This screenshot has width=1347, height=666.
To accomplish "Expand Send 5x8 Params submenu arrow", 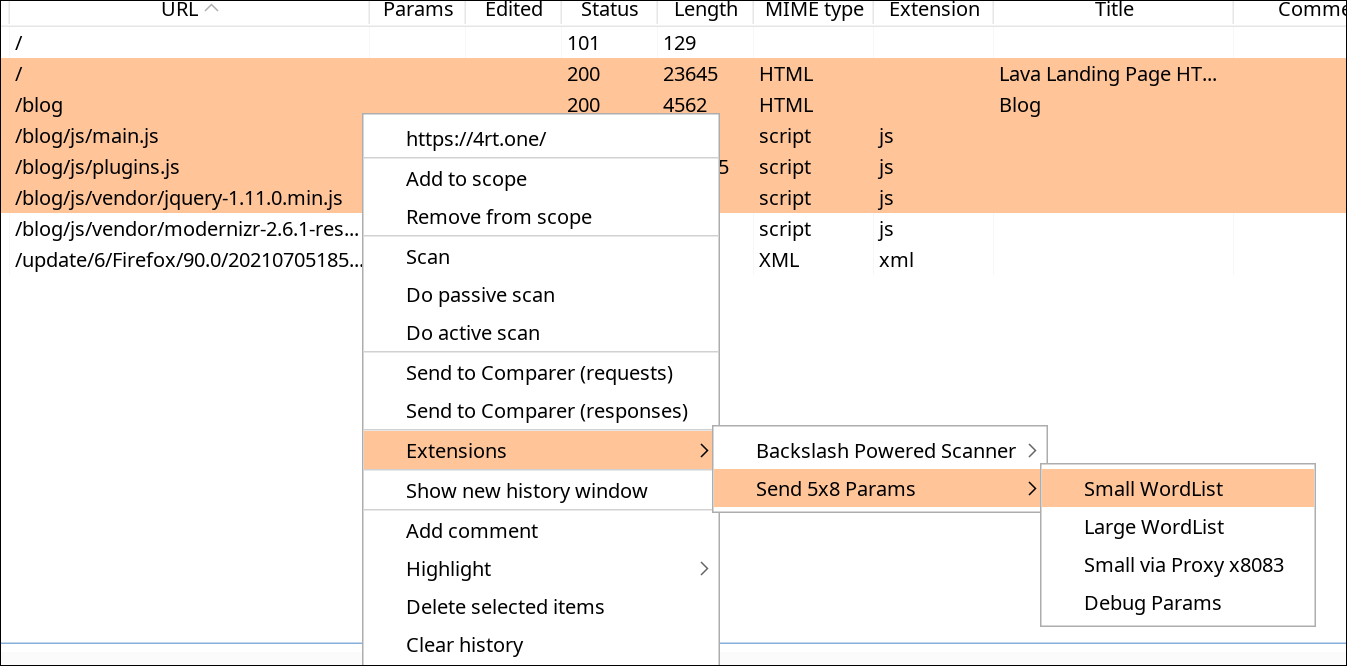I will click(1032, 489).
